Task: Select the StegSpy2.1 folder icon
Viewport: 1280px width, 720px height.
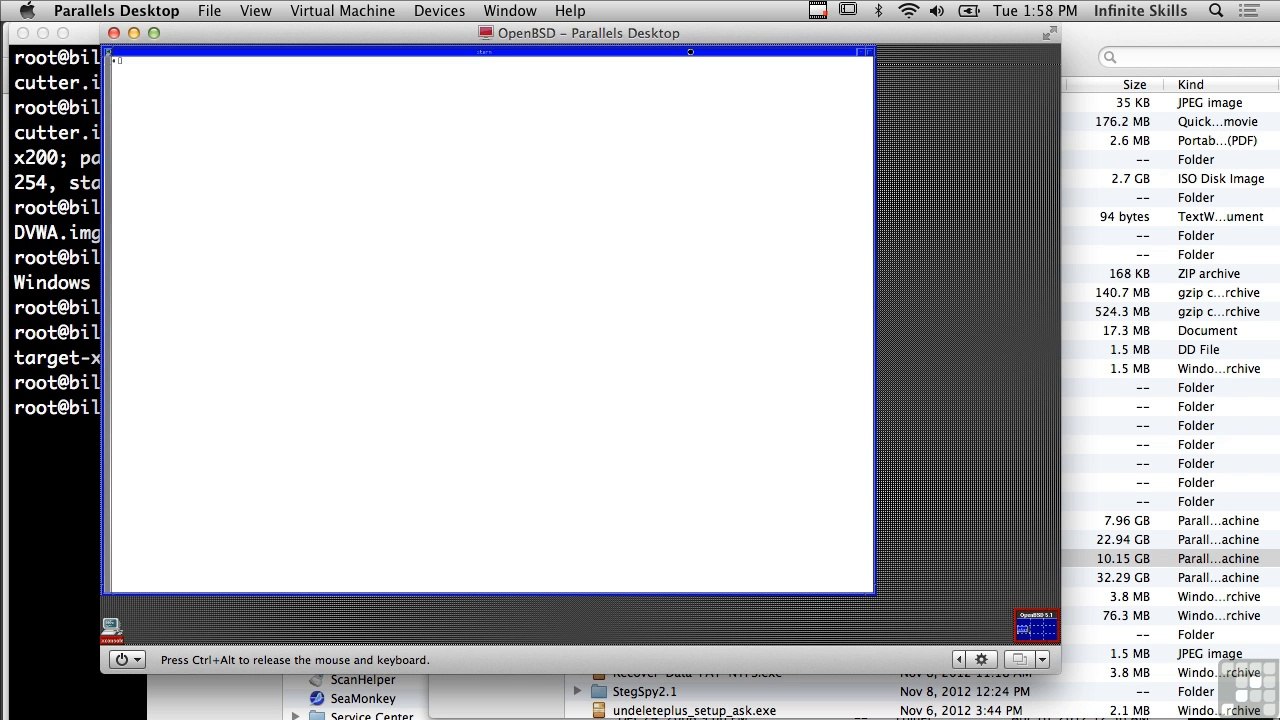Action: click(x=599, y=691)
